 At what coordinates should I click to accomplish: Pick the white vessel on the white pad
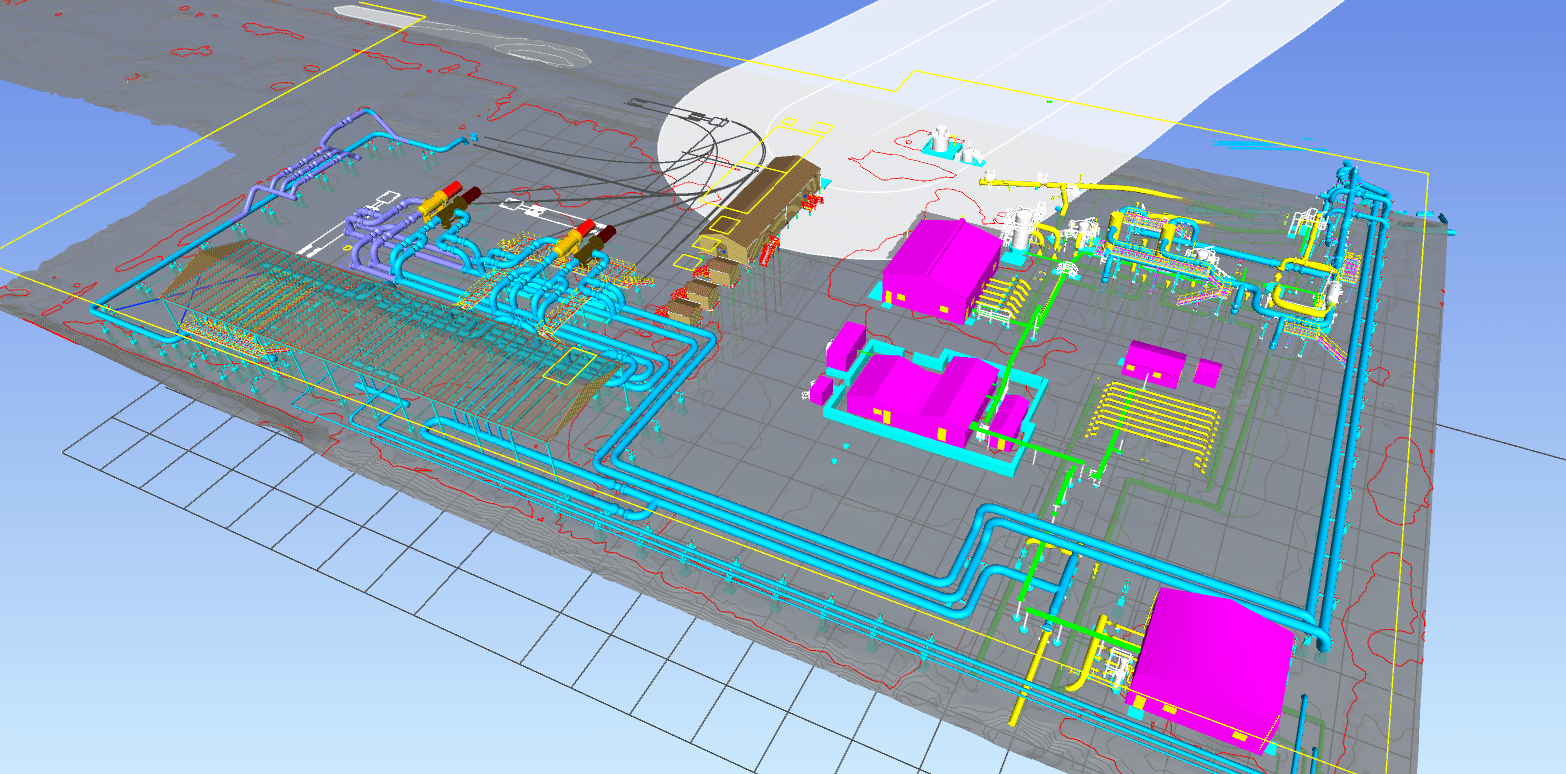941,138
